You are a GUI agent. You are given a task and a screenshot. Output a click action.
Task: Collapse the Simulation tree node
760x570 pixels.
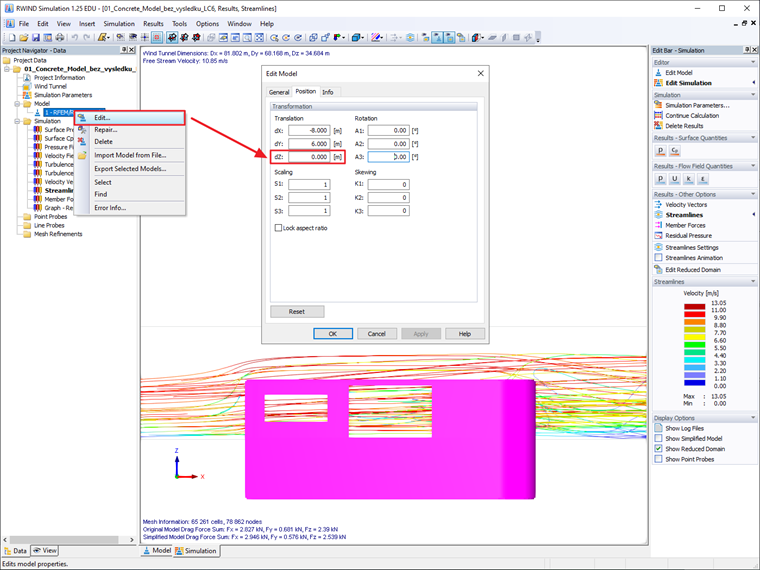(x=17, y=121)
